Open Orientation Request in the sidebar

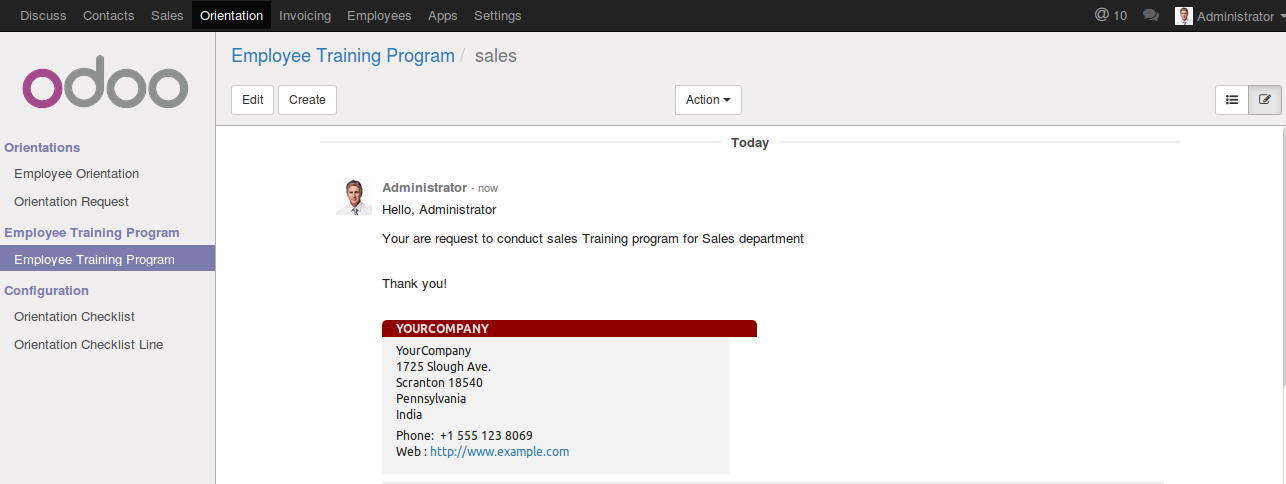(71, 202)
